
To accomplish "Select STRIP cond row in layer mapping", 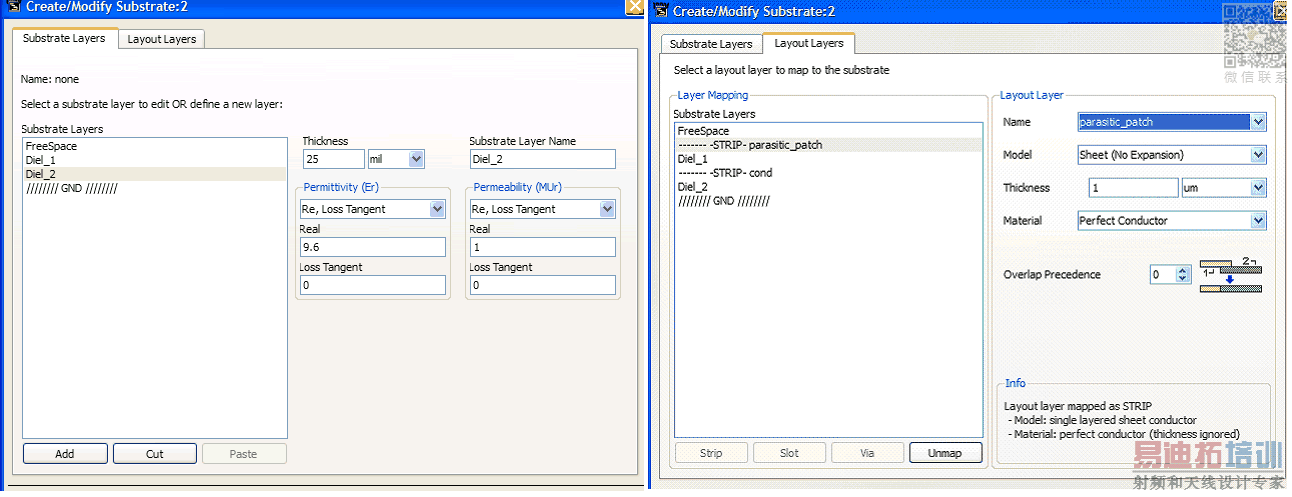I will point(829,173).
